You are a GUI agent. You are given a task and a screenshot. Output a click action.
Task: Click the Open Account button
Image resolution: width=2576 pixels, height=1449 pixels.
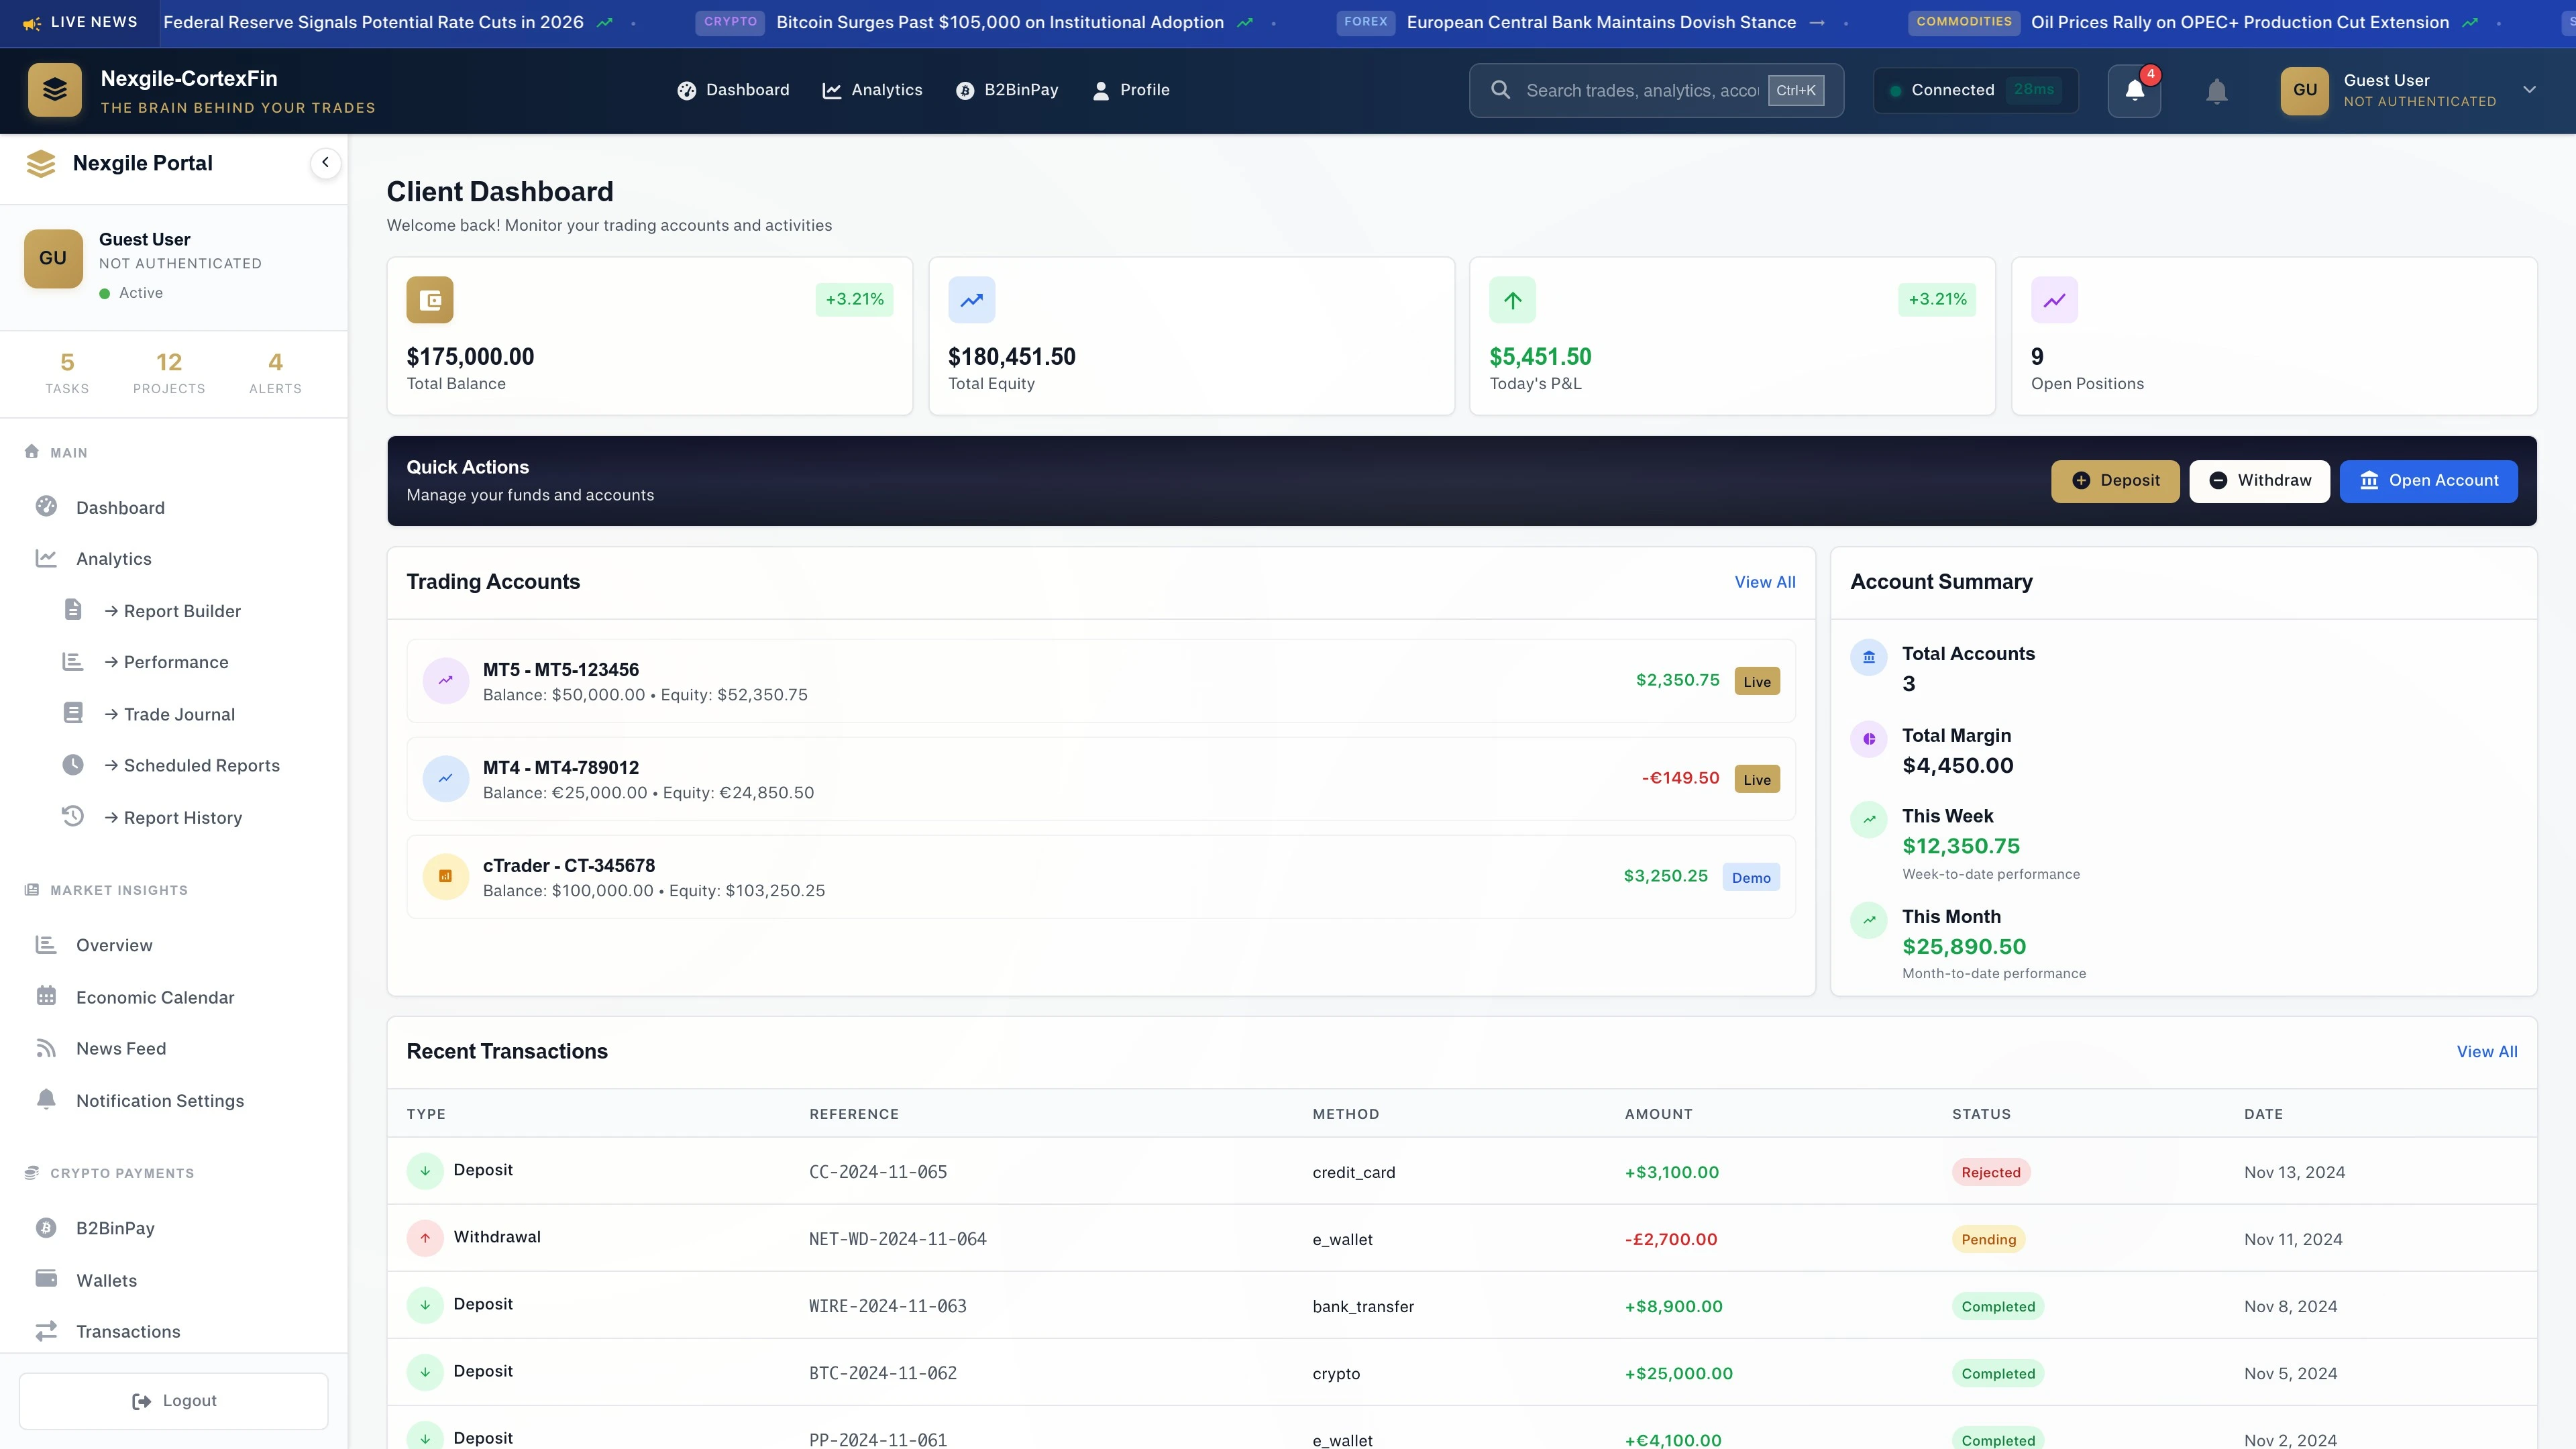[2429, 481]
